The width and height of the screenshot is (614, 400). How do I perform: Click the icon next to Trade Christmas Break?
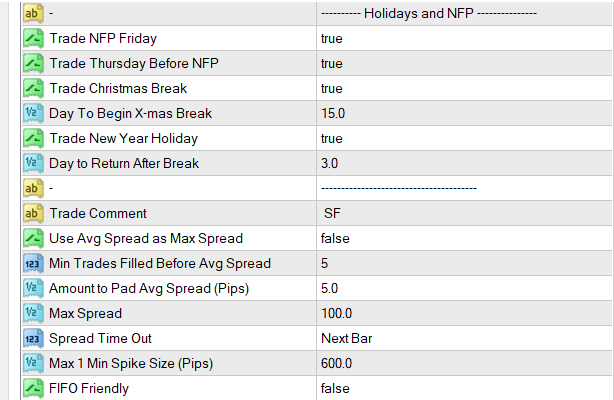coord(31,89)
